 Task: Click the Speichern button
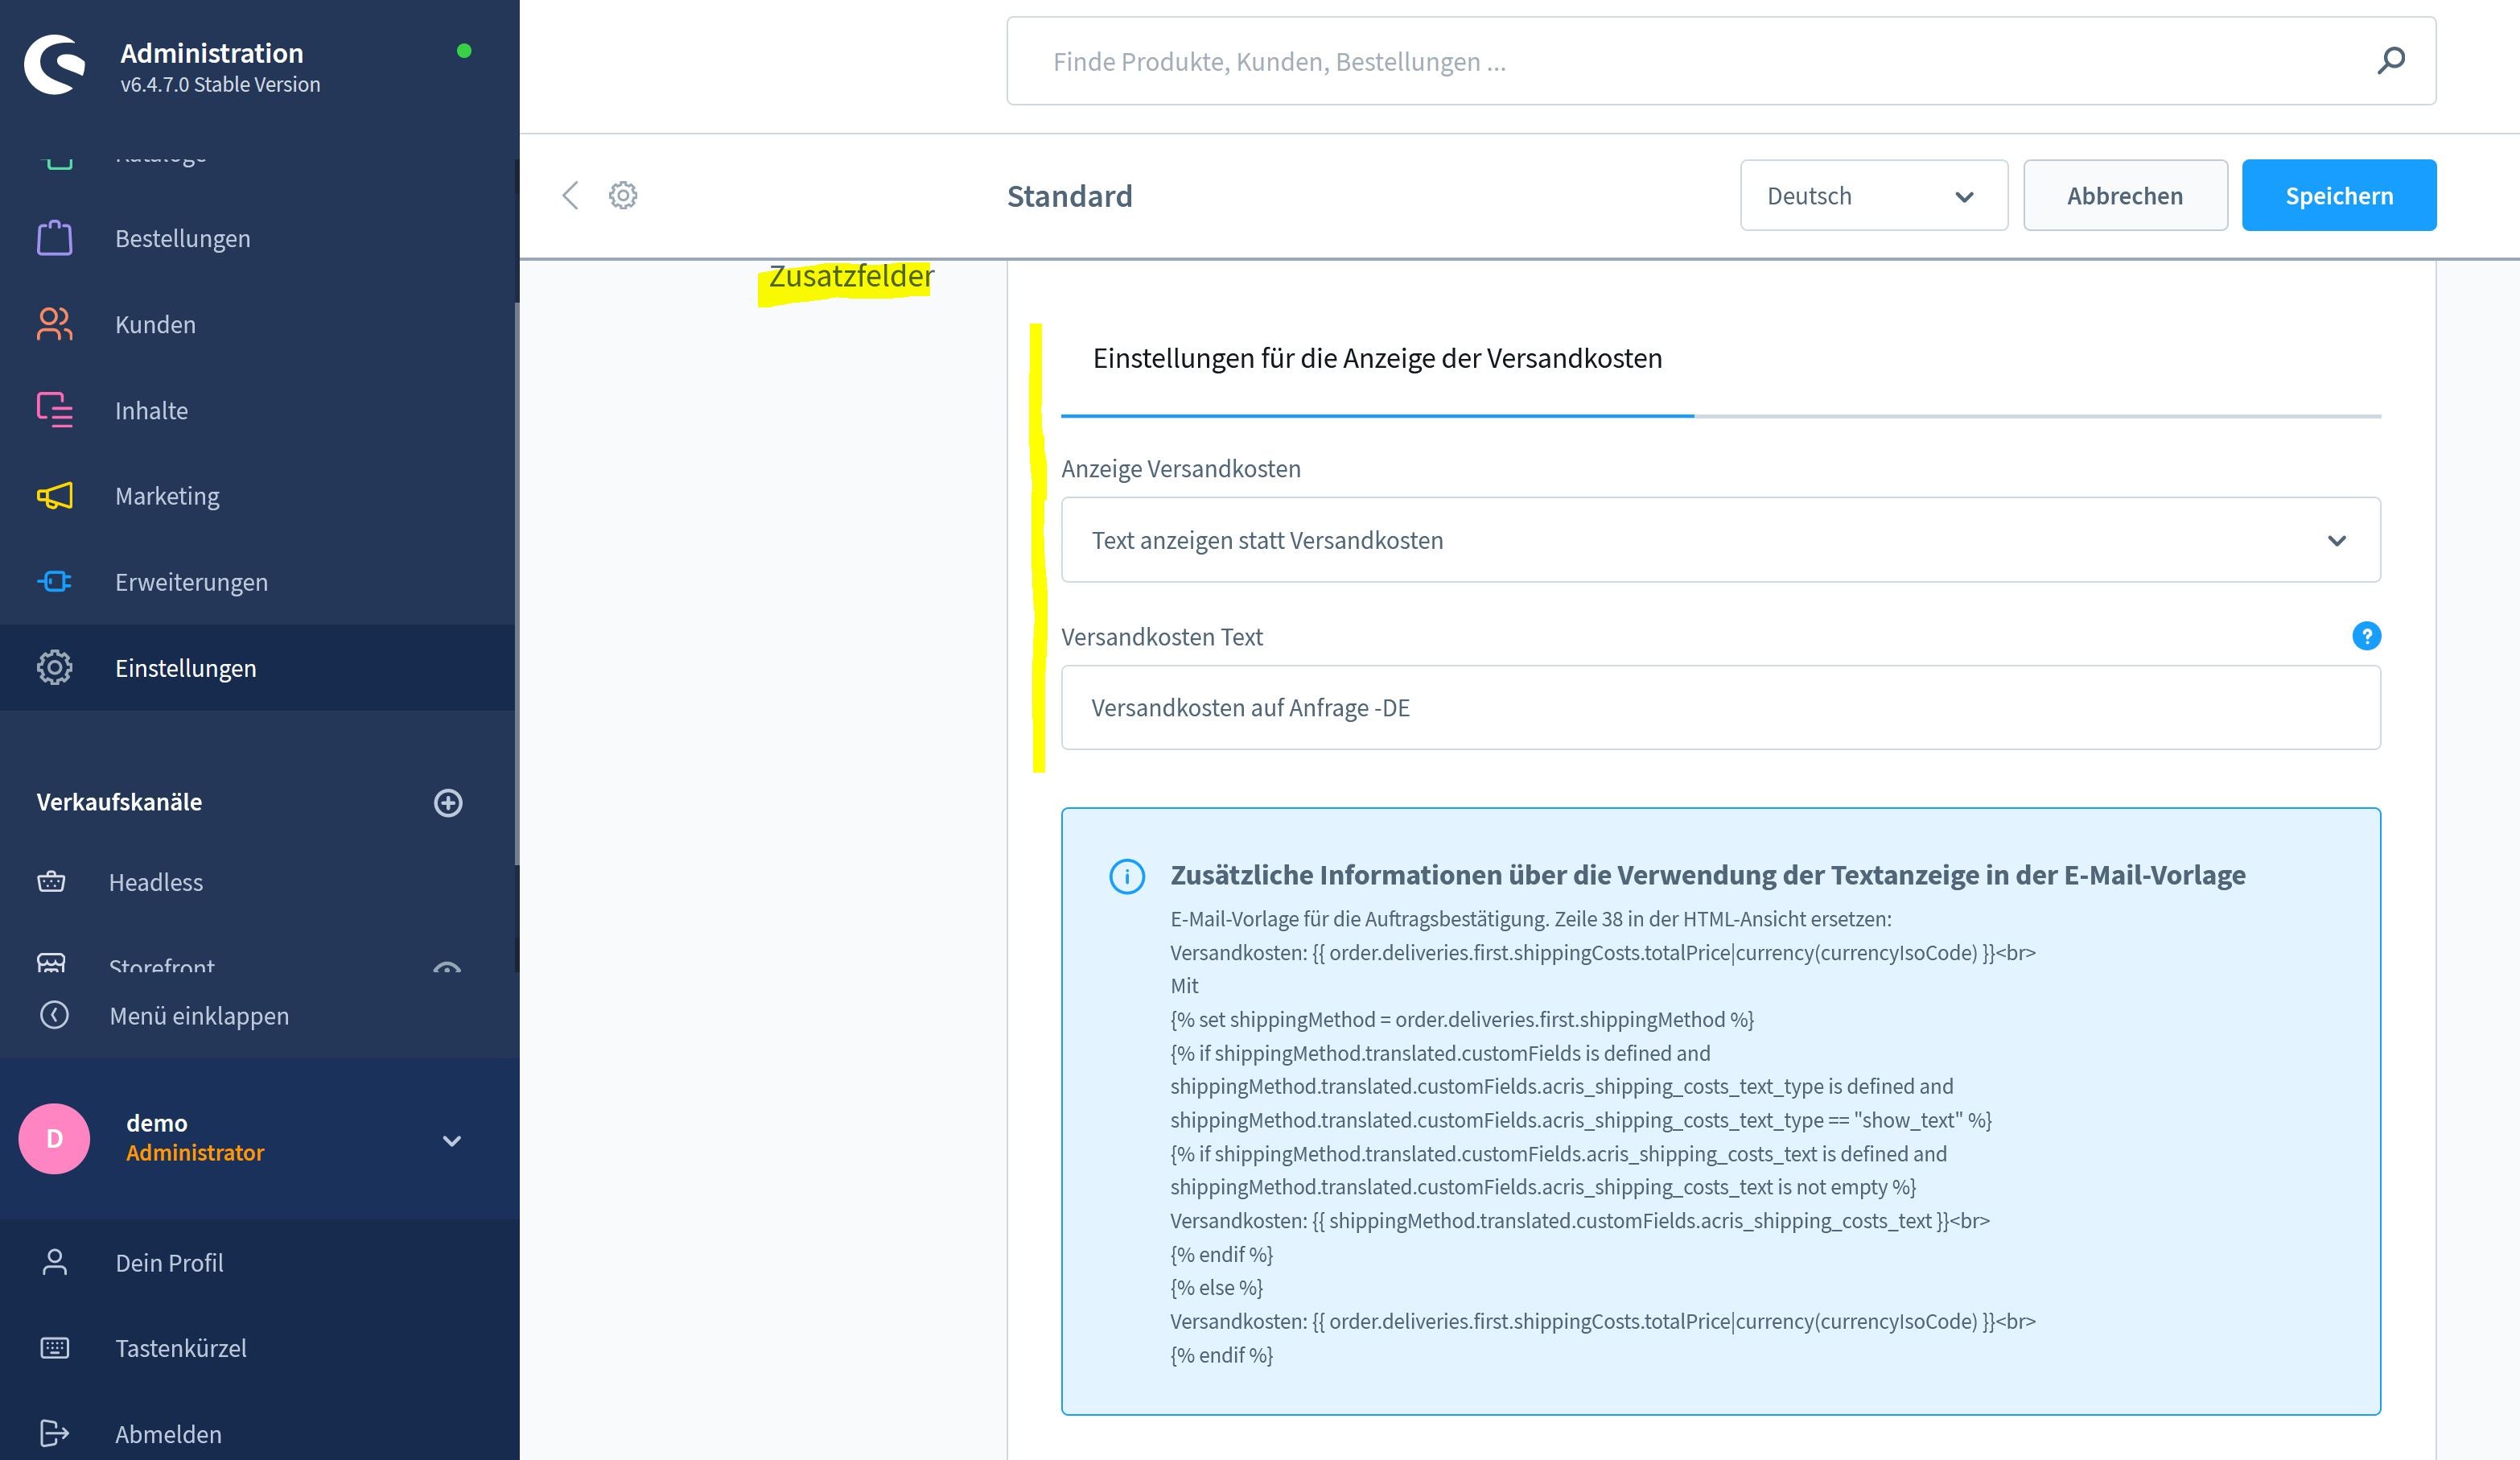pyautogui.click(x=2340, y=195)
